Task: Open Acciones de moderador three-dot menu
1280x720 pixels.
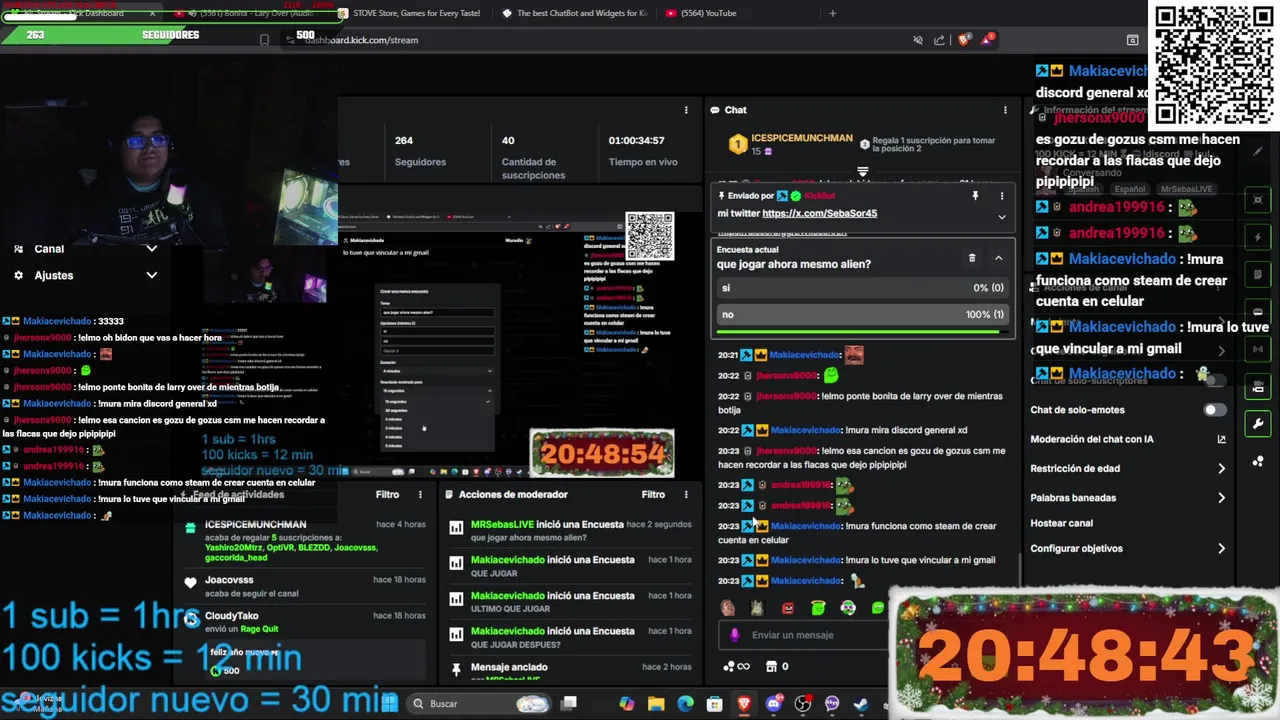Action: tap(686, 494)
